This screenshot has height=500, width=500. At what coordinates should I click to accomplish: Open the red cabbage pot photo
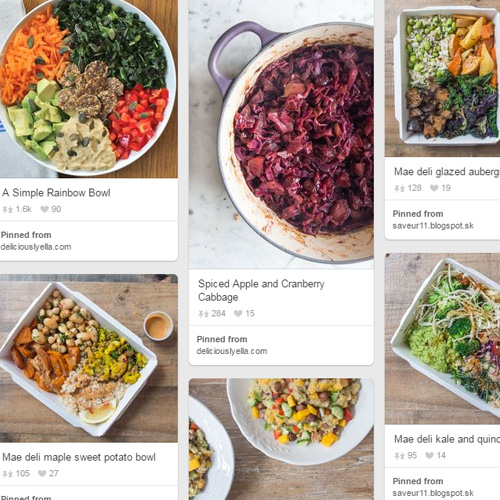coord(281,134)
